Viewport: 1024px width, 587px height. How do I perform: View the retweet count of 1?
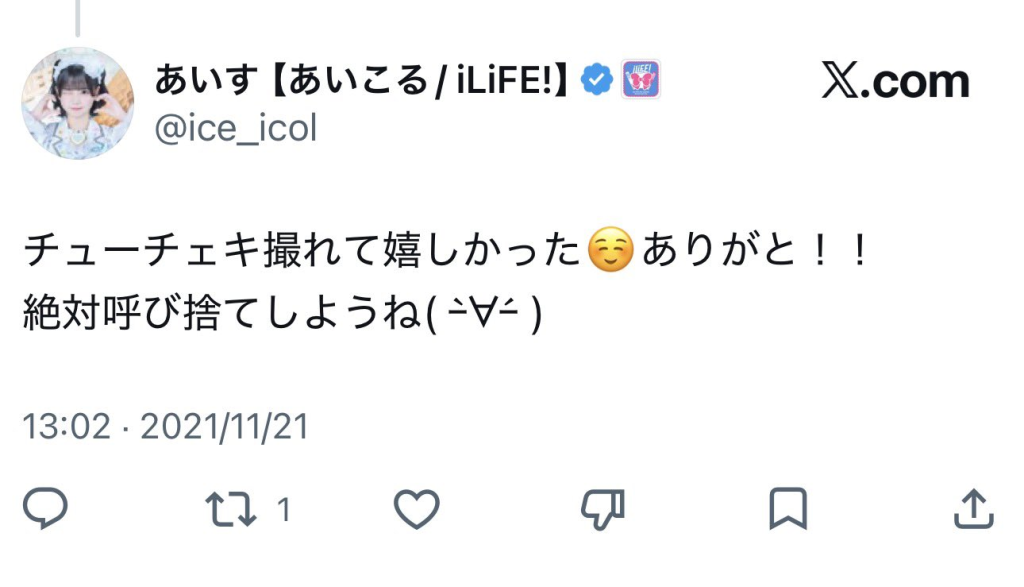pyautogui.click(x=284, y=511)
